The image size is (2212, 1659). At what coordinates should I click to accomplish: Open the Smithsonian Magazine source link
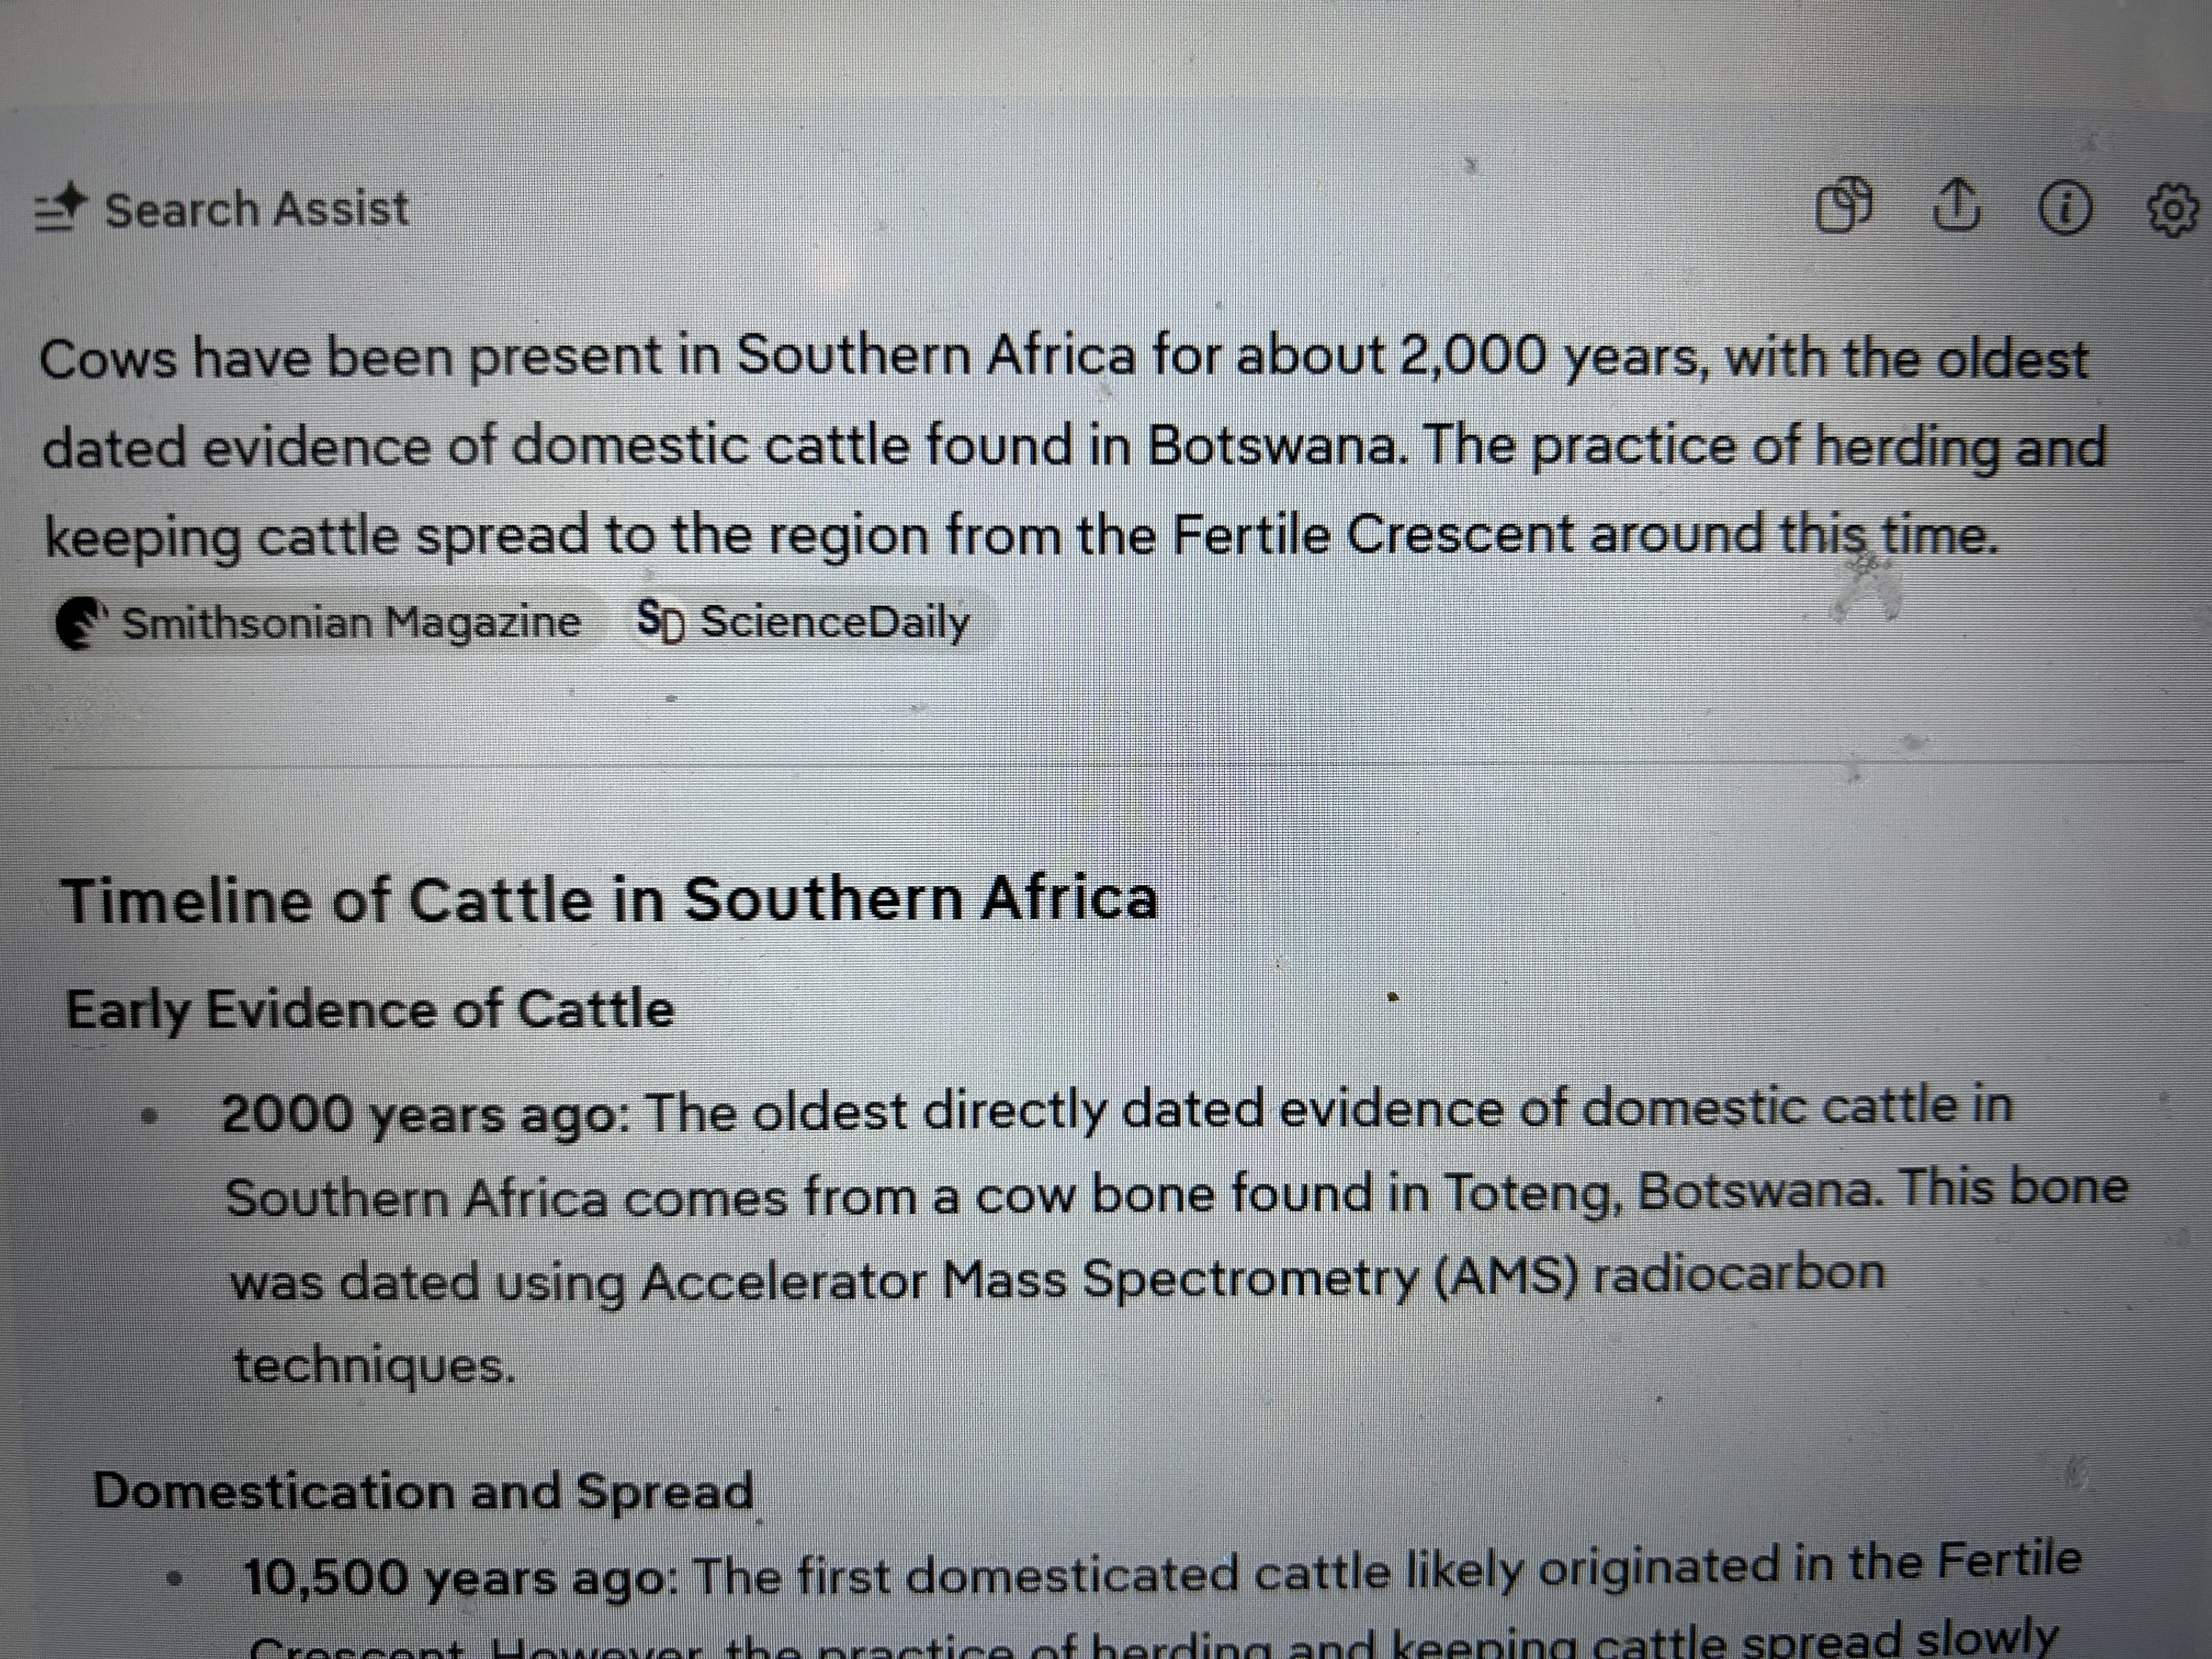tap(350, 623)
